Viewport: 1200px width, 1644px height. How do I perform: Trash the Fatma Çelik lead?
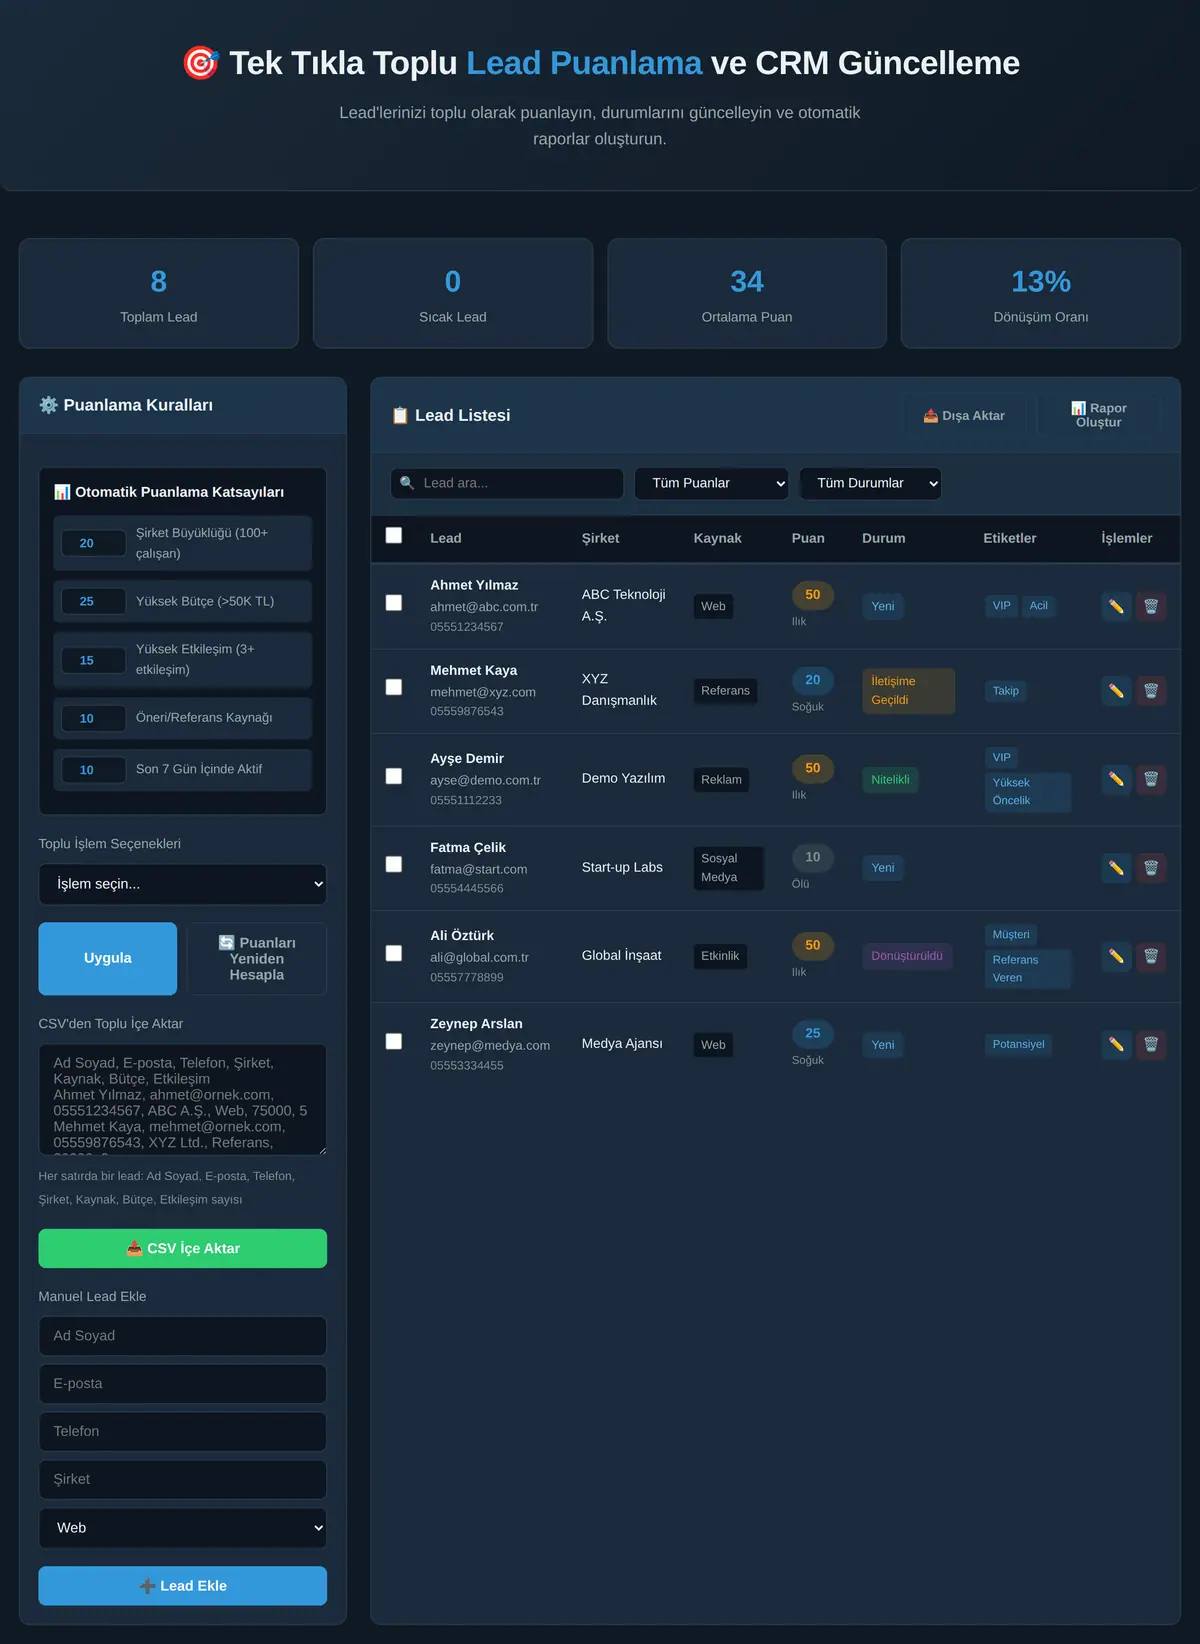(1151, 868)
